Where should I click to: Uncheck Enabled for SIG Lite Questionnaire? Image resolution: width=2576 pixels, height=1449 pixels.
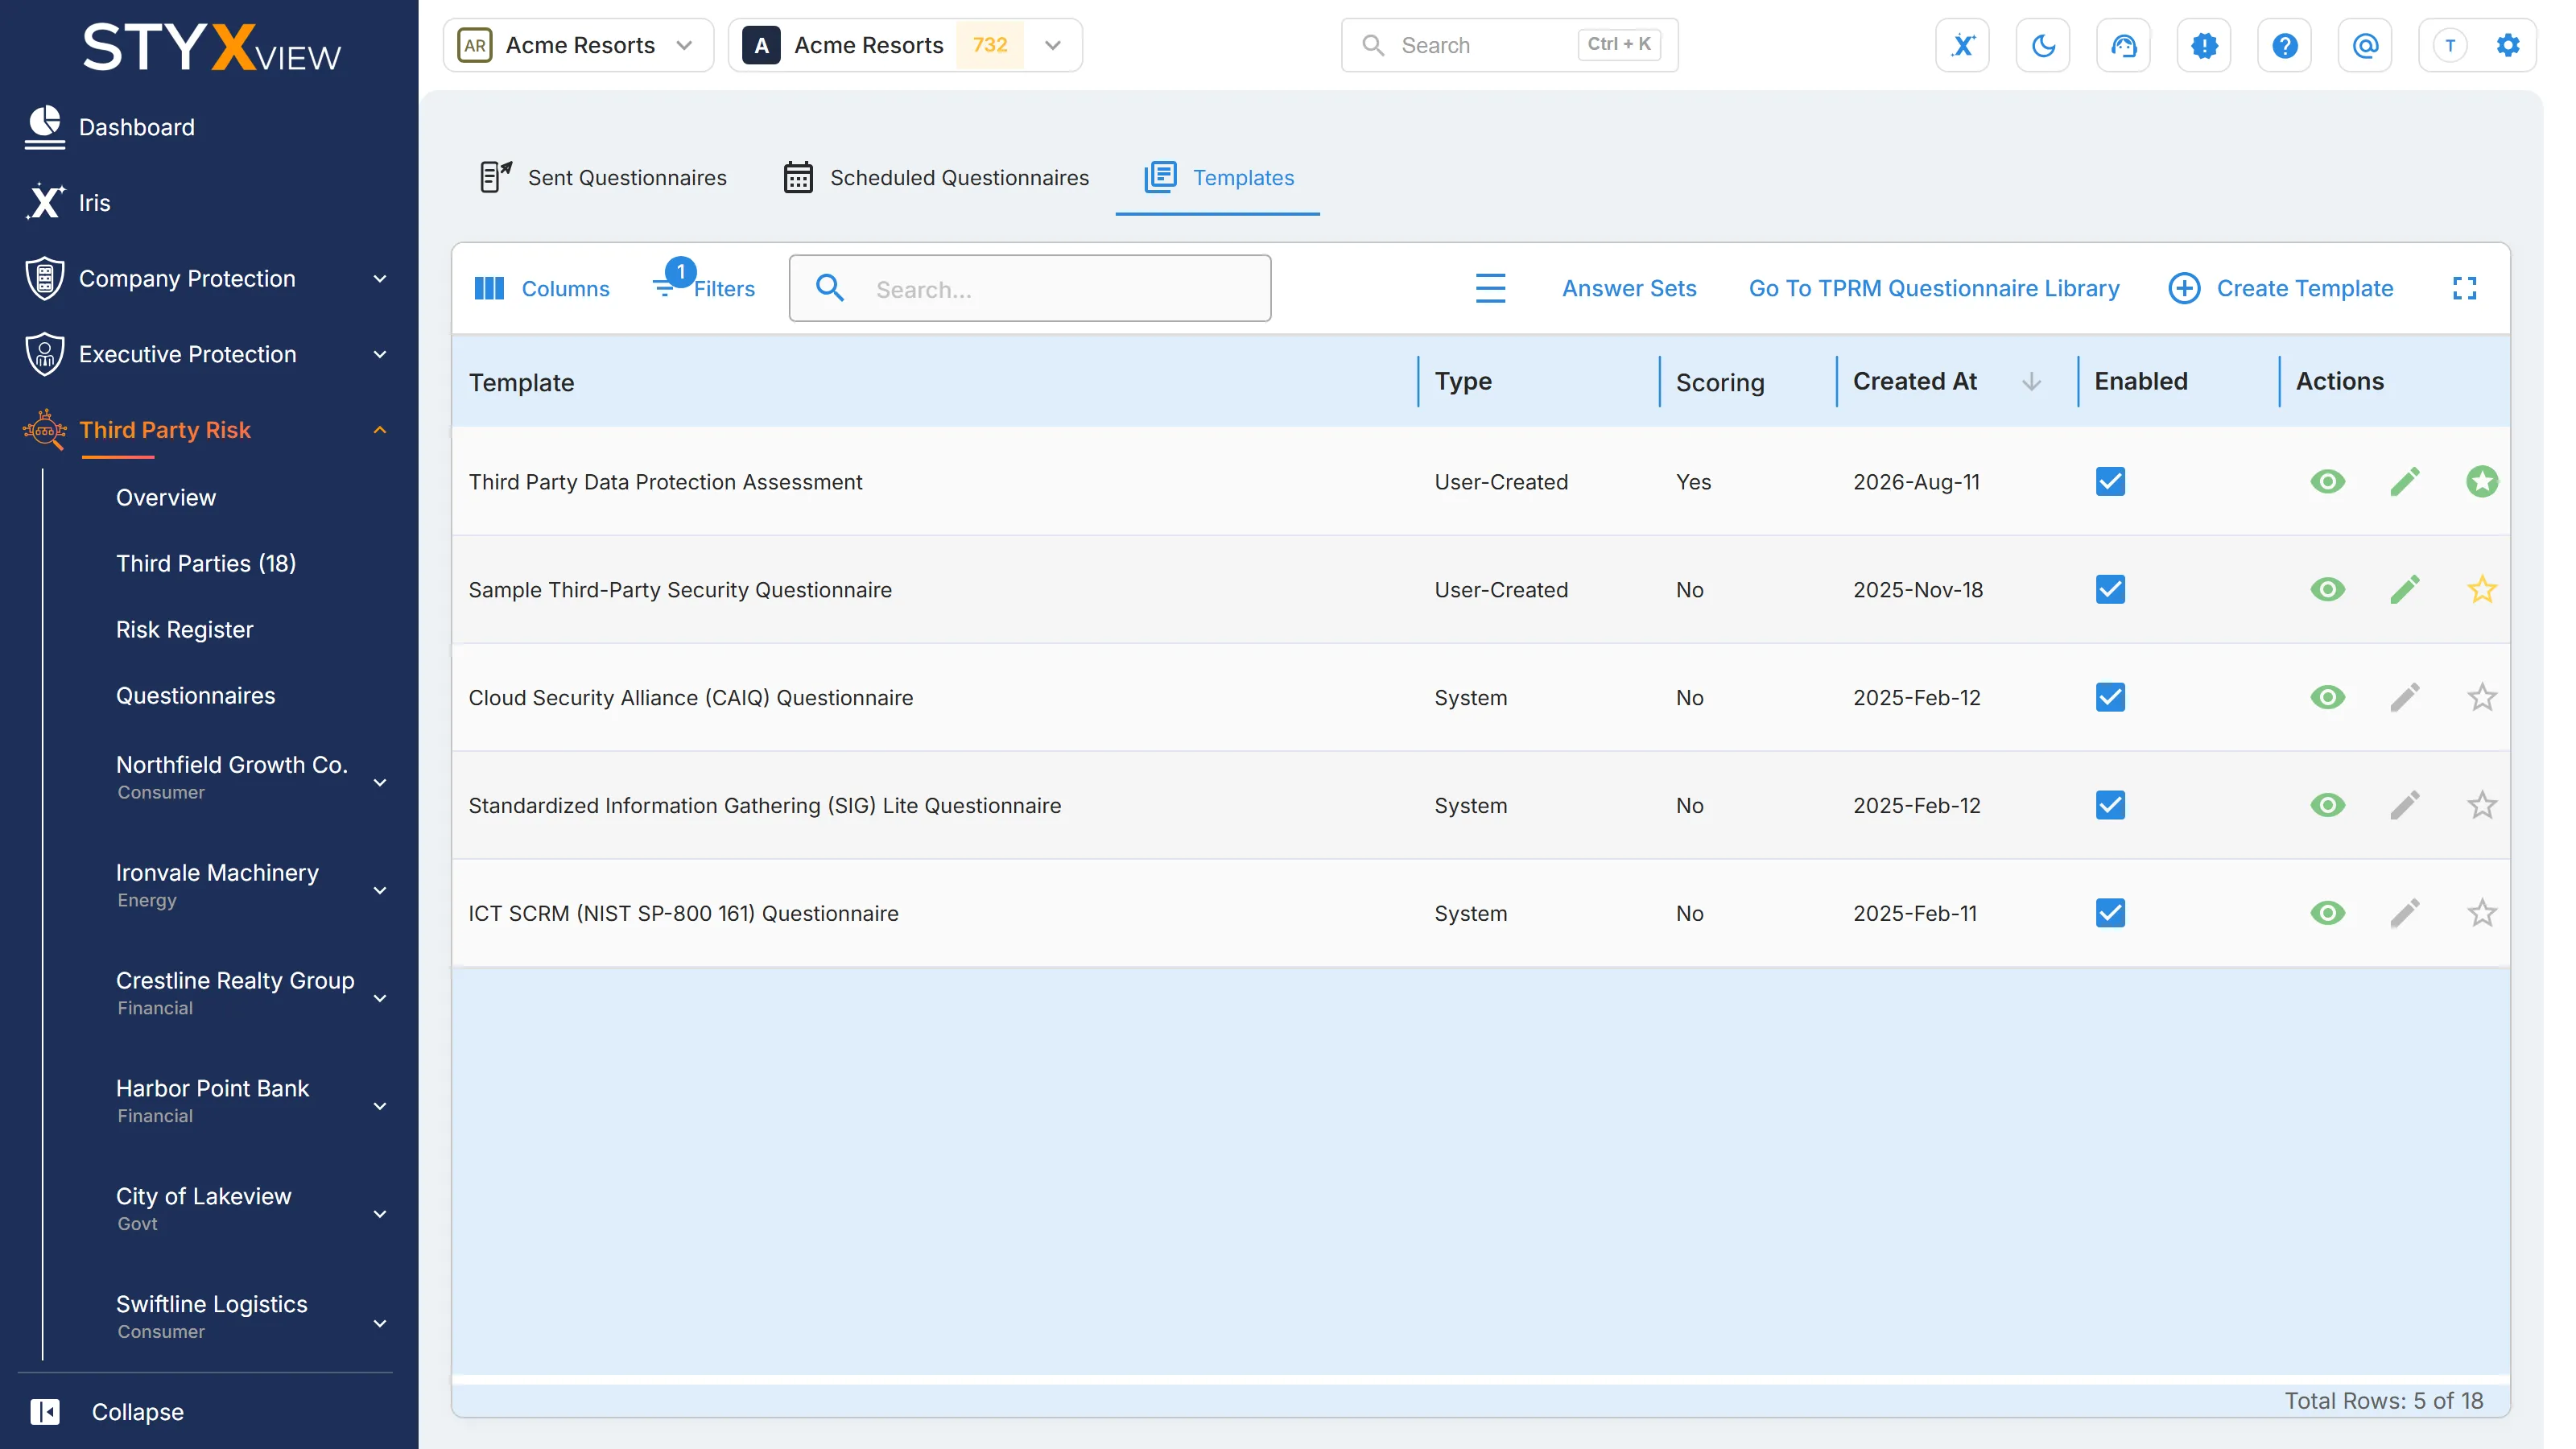click(x=2110, y=806)
